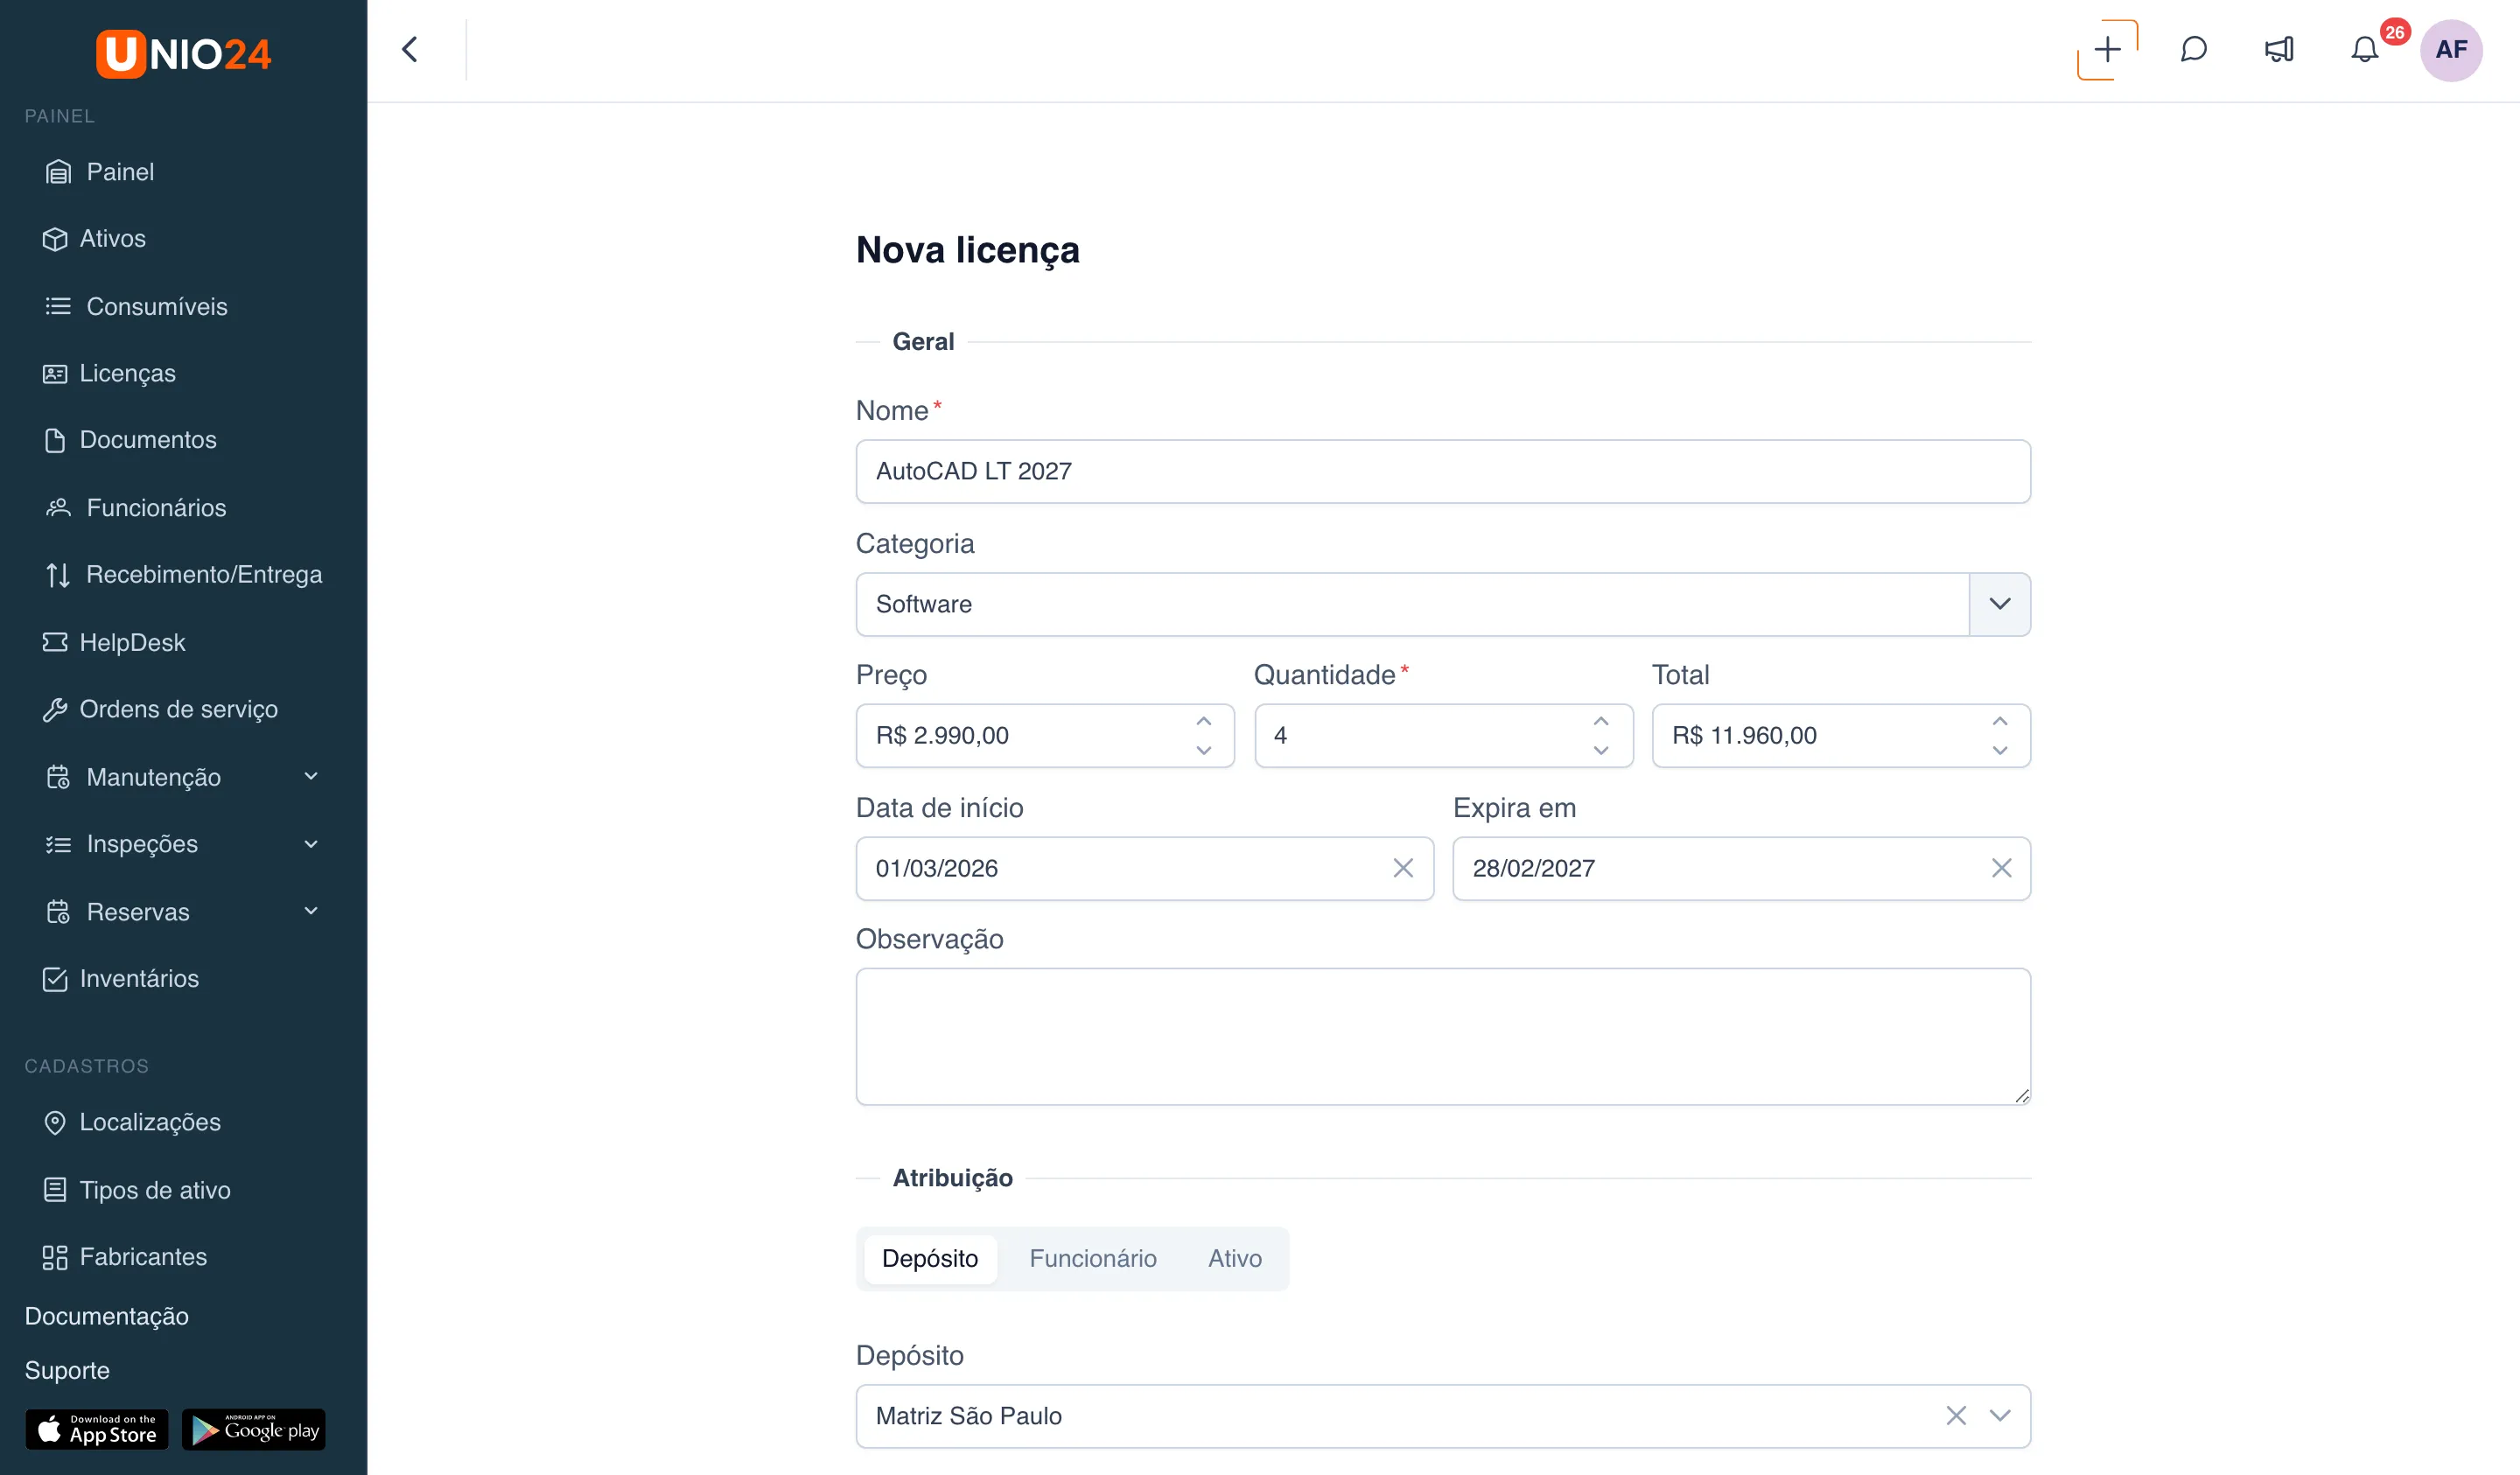This screenshot has height=1475, width=2520.
Task: Click the Google Play badge
Action: [254, 1429]
